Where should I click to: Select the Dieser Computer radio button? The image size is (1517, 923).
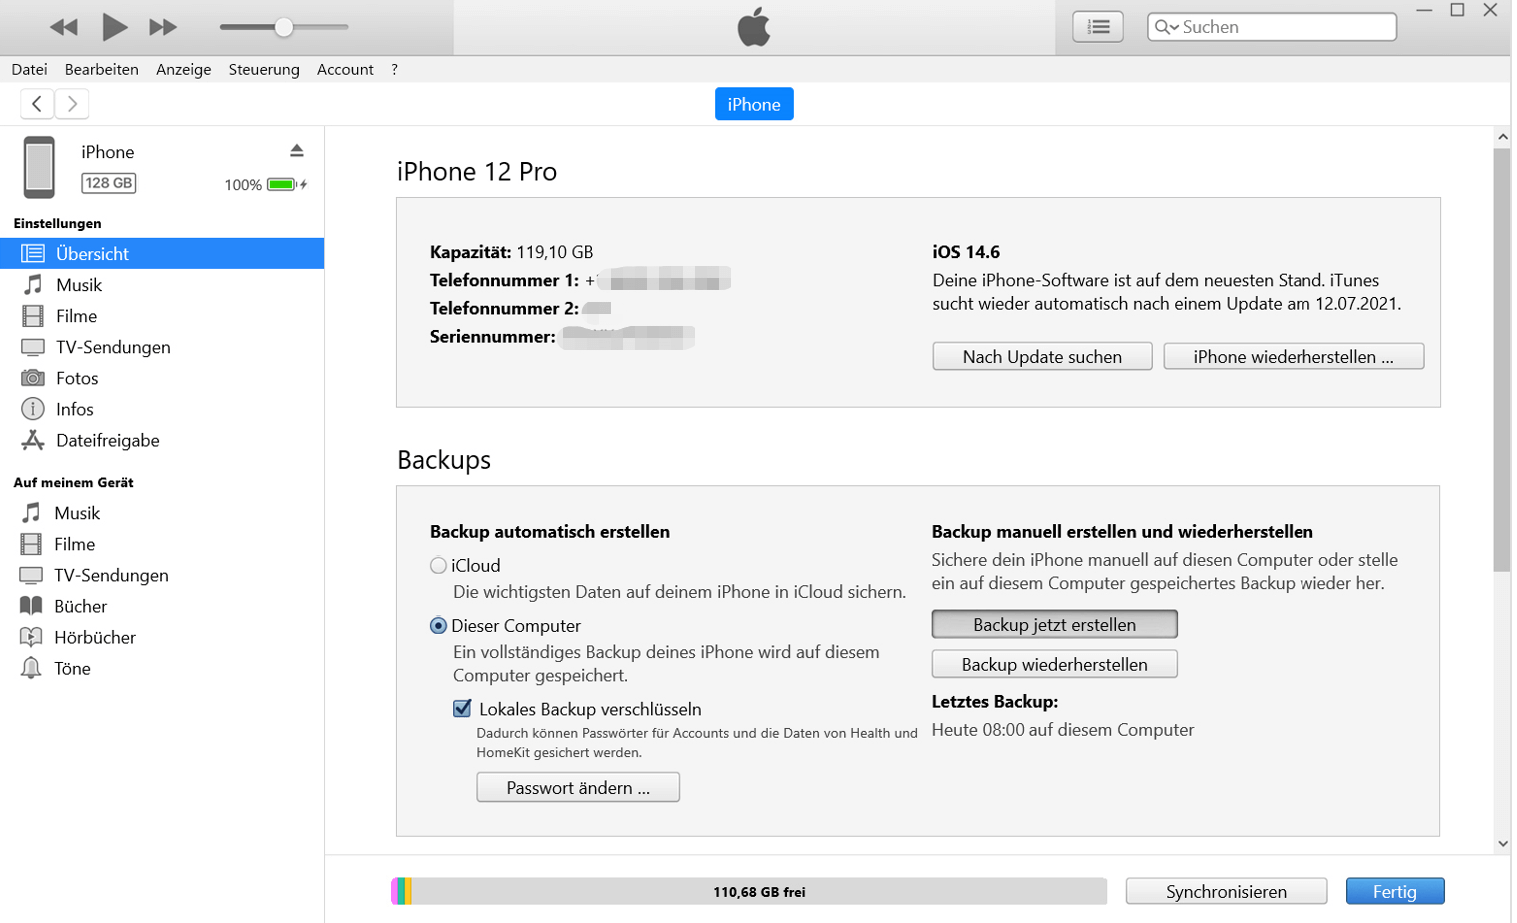(438, 626)
